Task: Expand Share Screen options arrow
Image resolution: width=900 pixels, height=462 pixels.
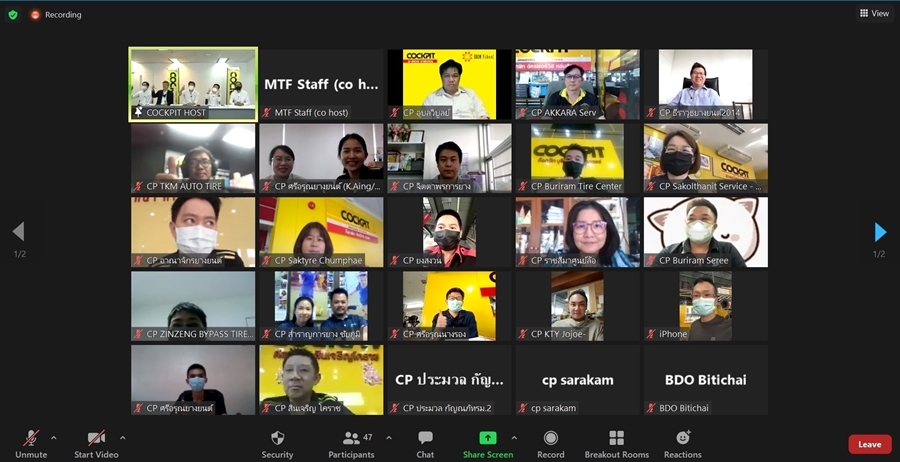Action: pyautogui.click(x=514, y=437)
